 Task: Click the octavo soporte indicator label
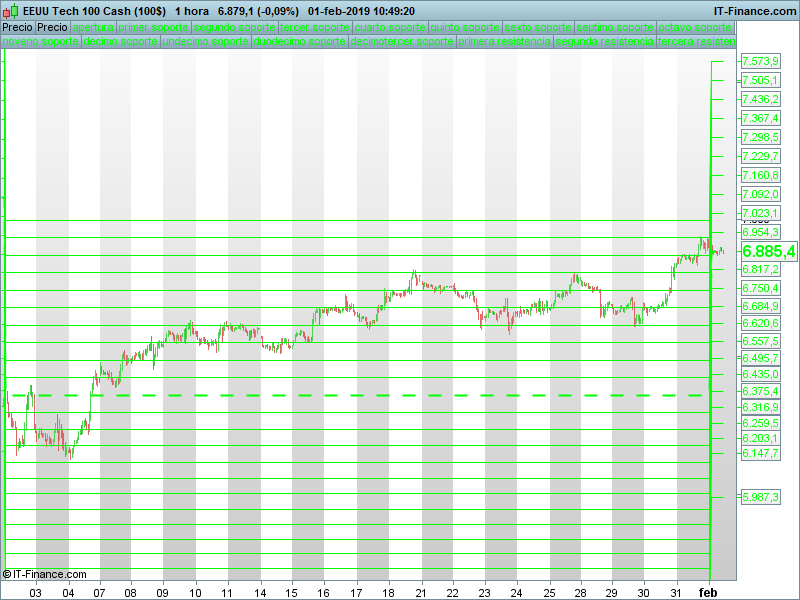coord(696,27)
